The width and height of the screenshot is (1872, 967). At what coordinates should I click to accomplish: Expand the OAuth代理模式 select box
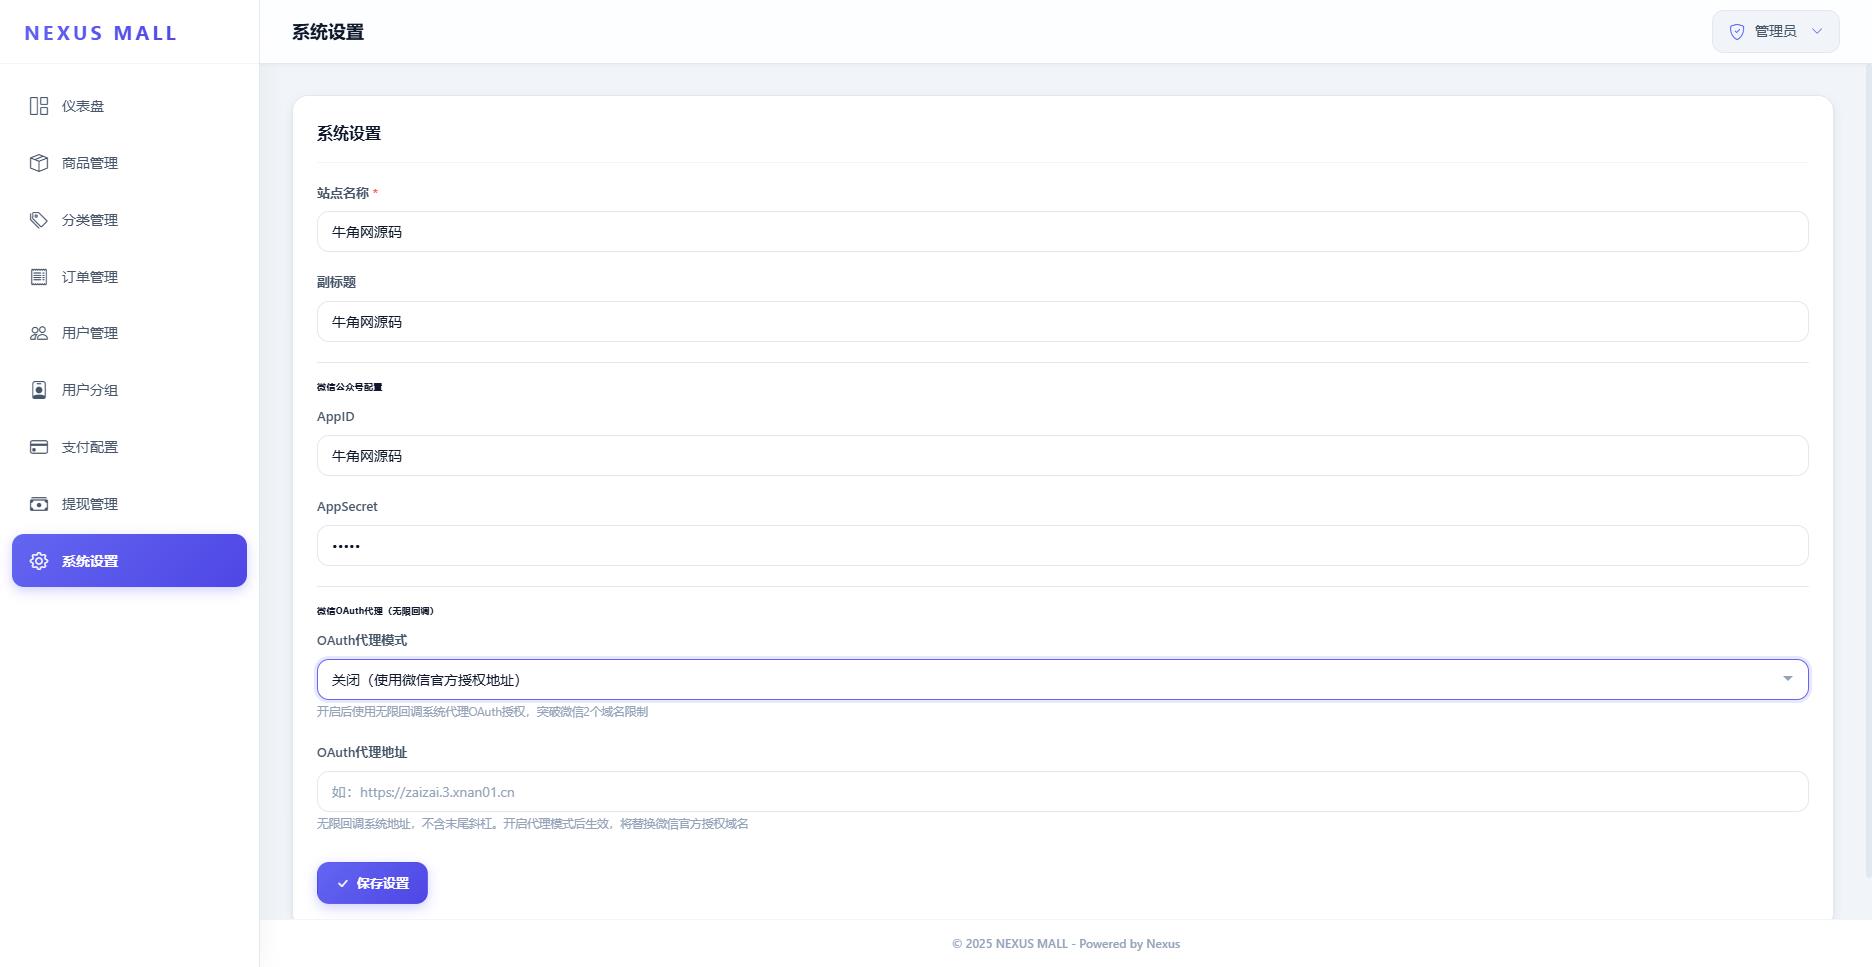click(1060, 680)
